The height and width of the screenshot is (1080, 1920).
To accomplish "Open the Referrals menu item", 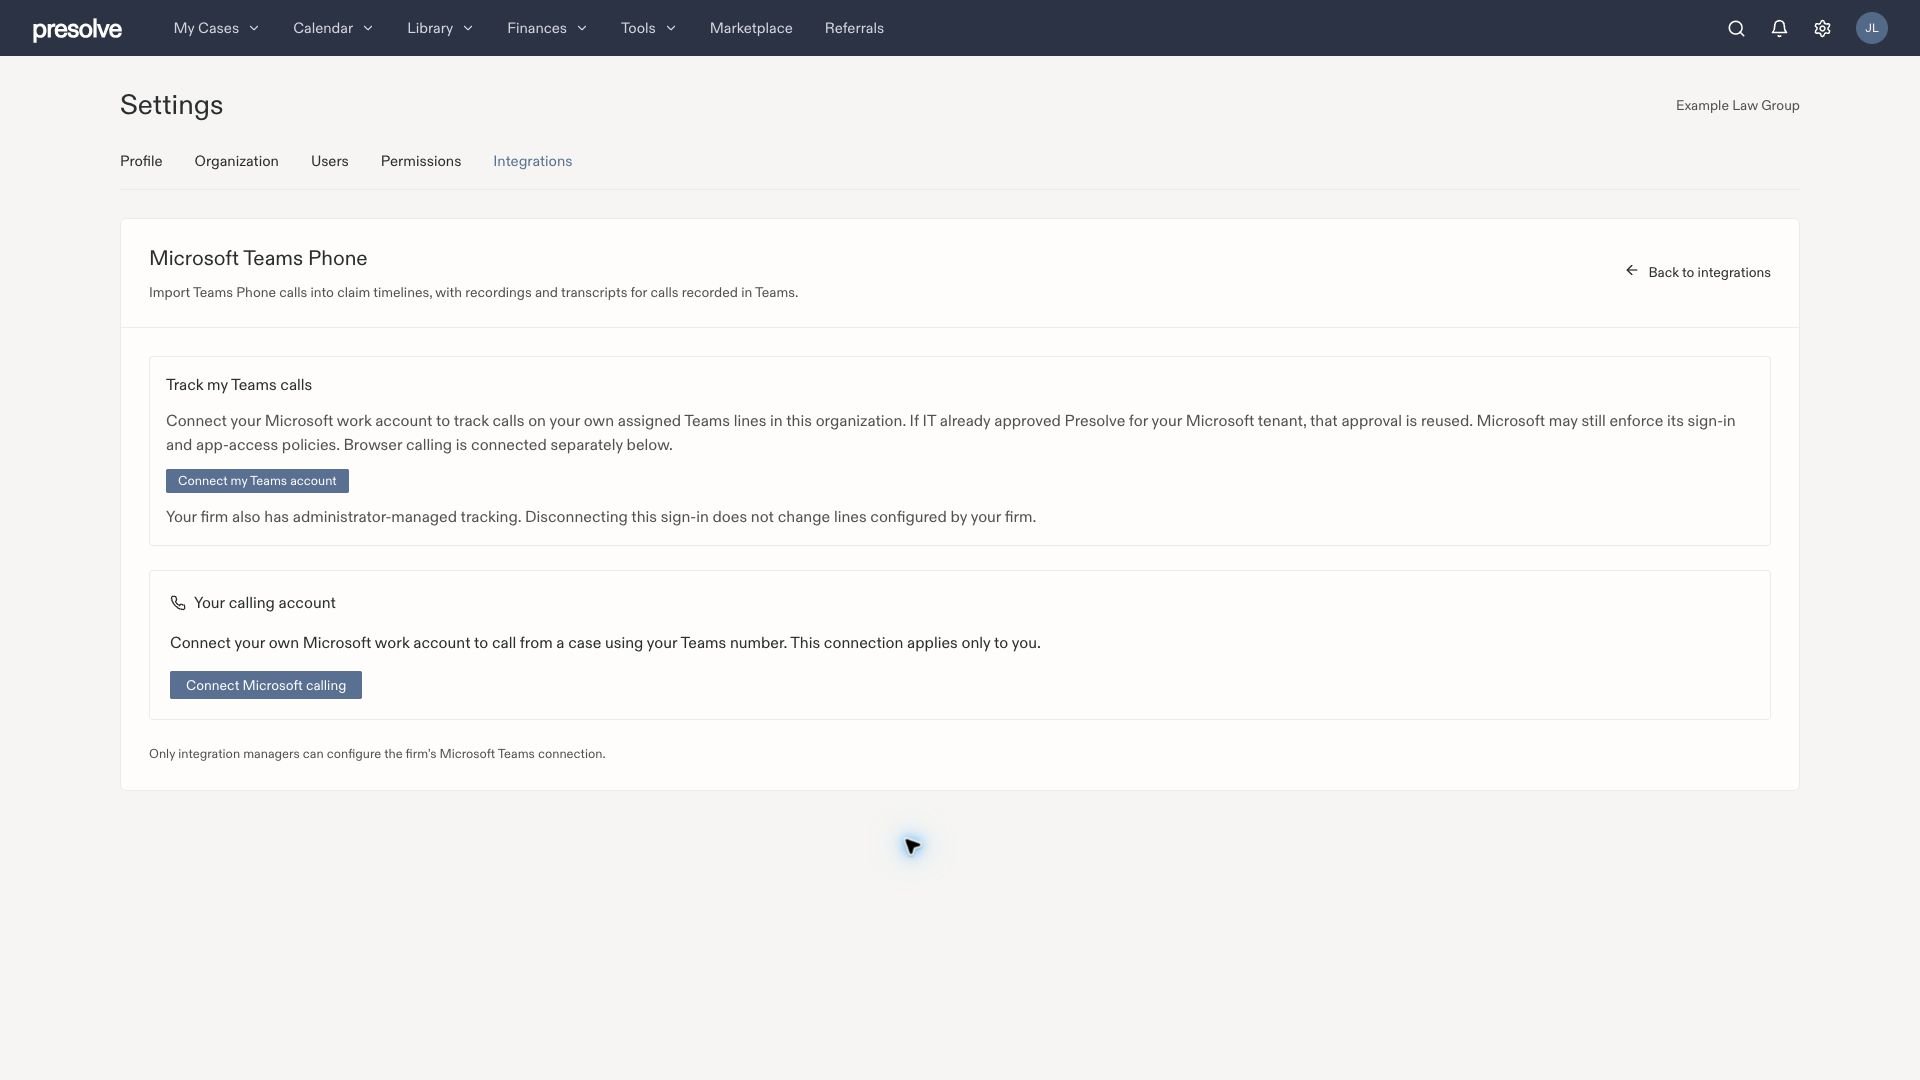I will click(854, 28).
